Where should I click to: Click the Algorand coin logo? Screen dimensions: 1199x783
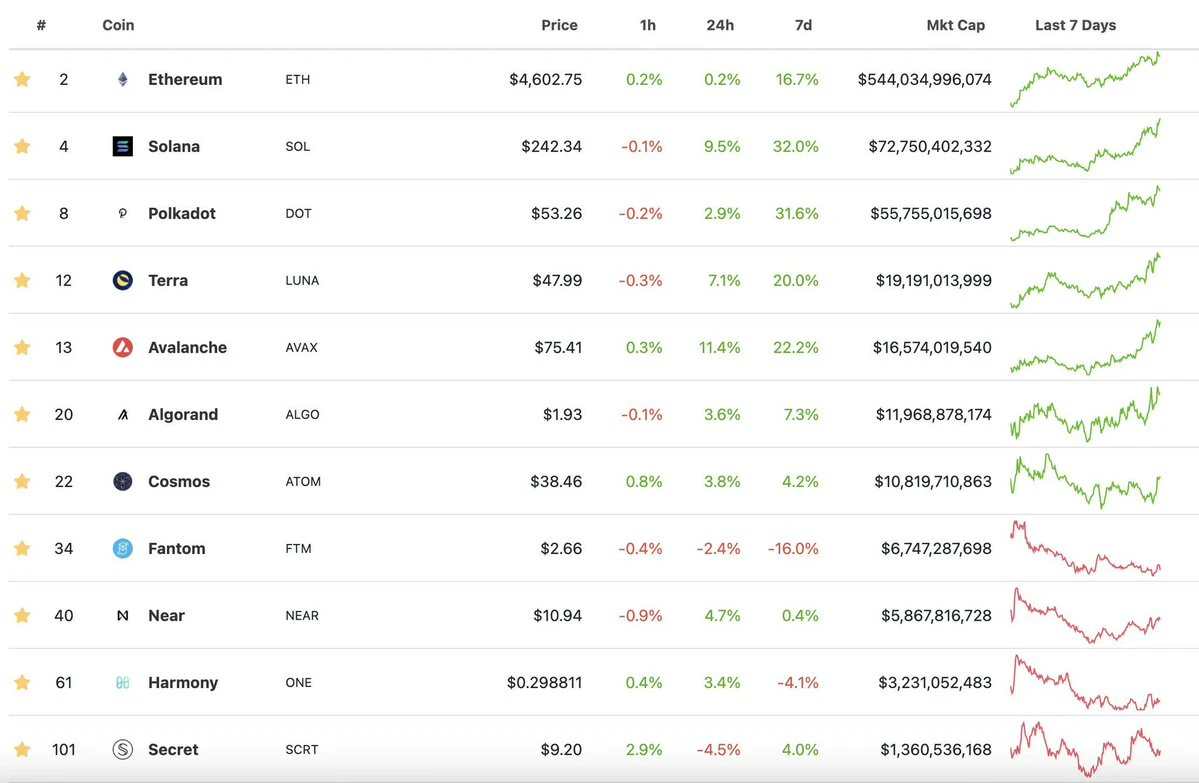(x=122, y=414)
